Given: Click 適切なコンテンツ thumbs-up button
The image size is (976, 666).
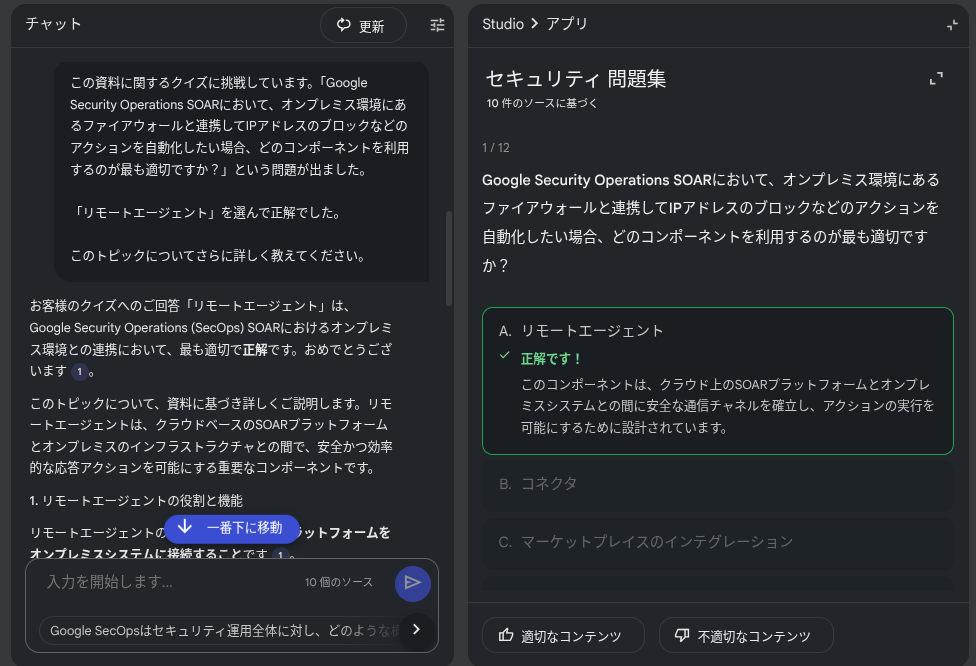Looking at the screenshot, I should [563, 636].
